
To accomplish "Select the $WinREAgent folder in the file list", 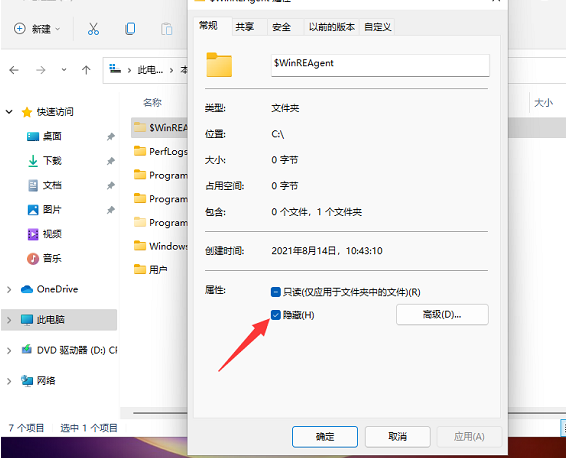I will [x=160, y=127].
